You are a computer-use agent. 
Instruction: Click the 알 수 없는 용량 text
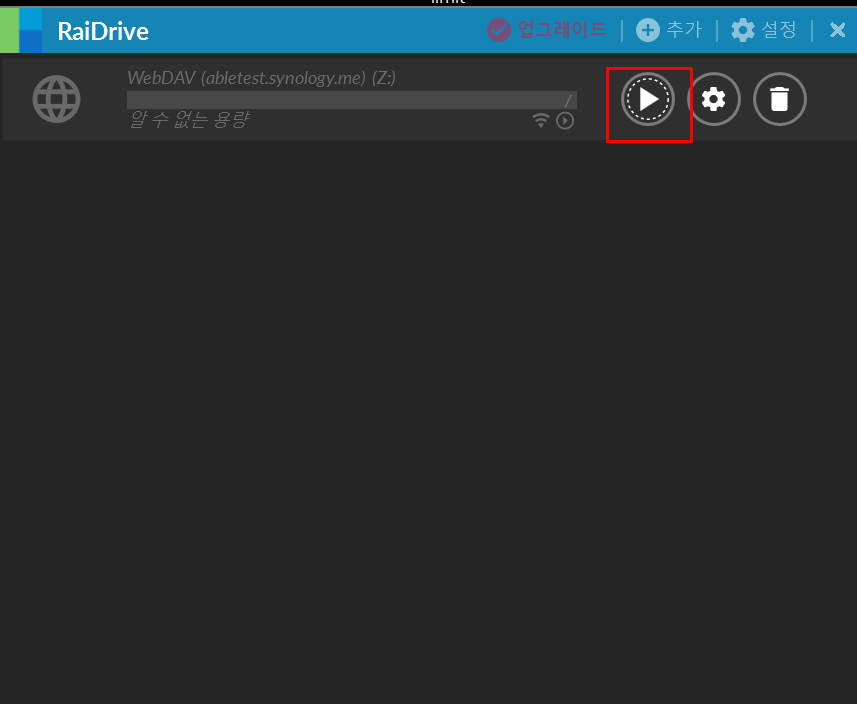point(189,119)
